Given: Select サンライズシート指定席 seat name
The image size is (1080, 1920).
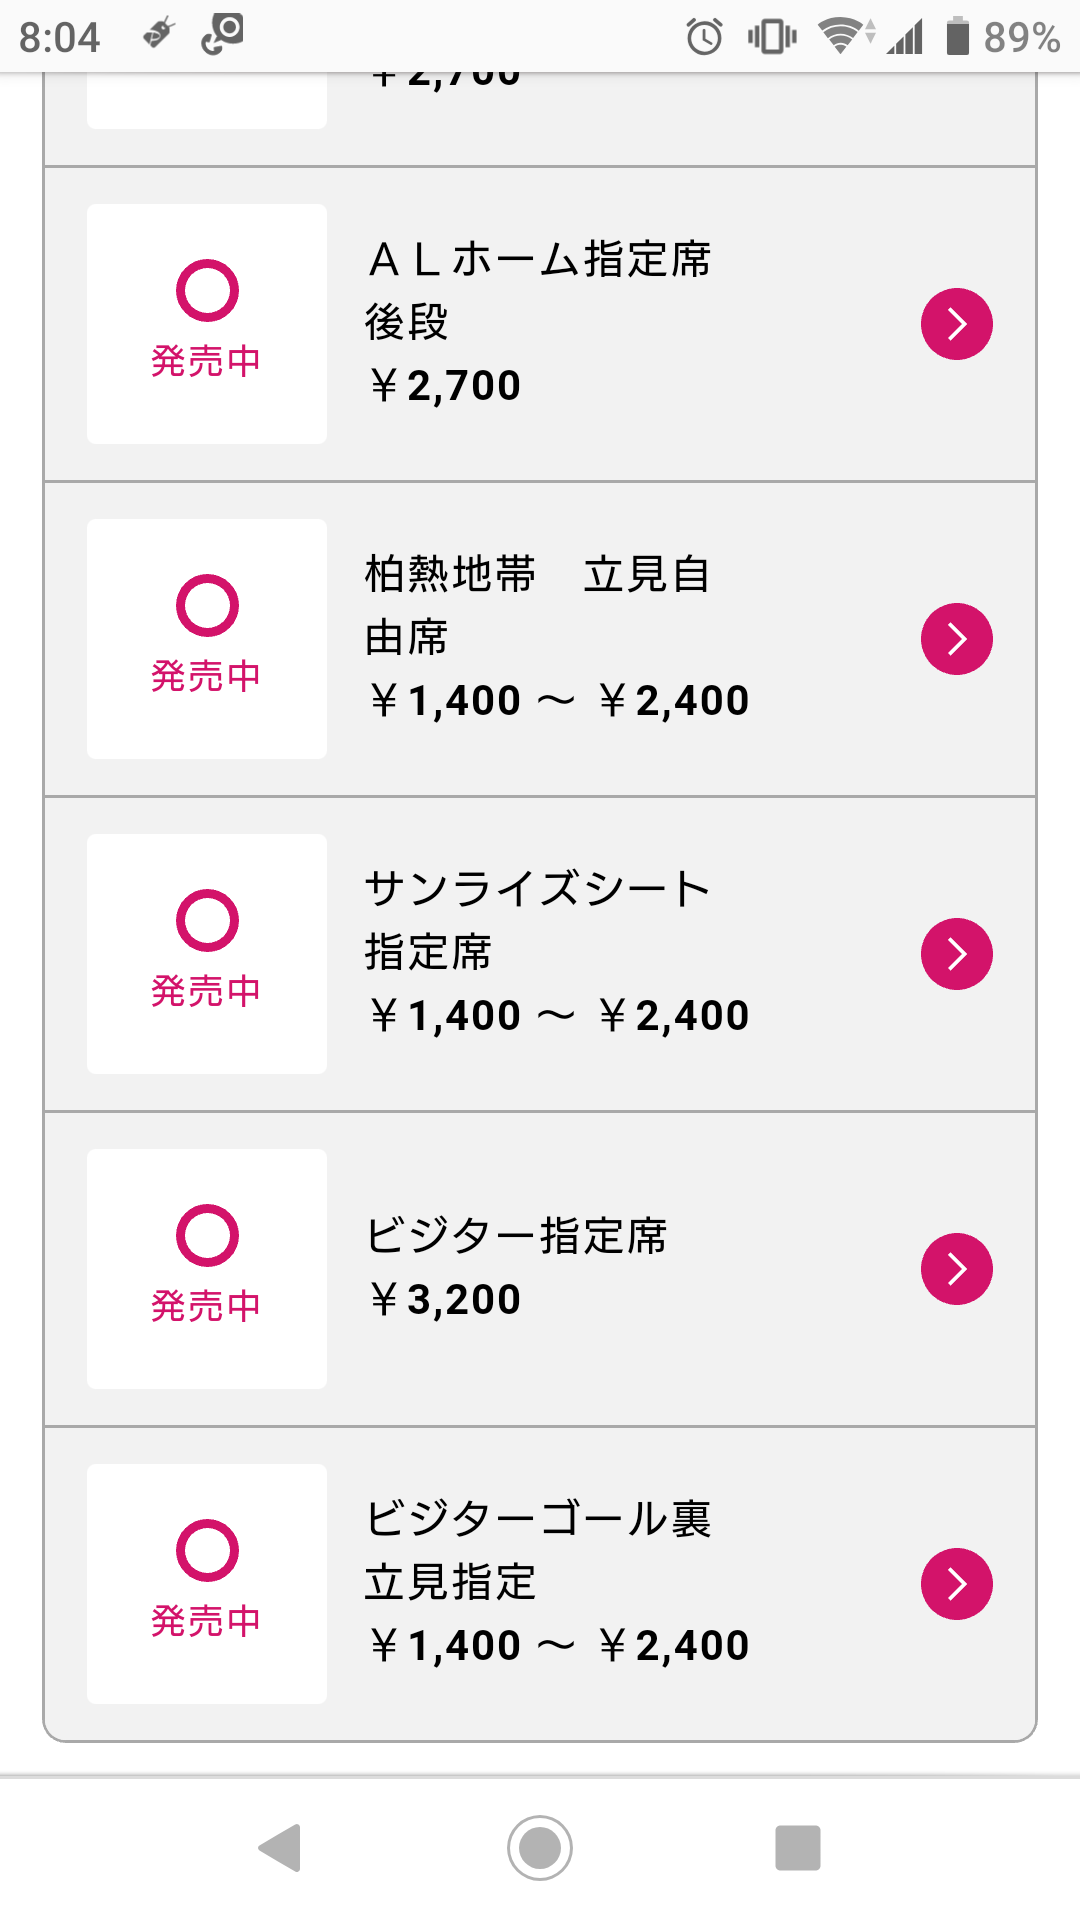Looking at the screenshot, I should [x=538, y=920].
